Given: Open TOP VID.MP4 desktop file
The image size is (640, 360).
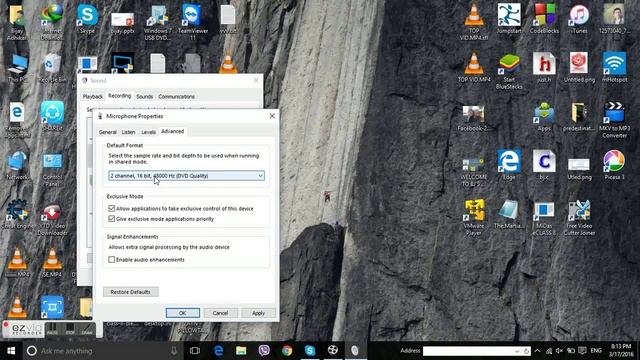Looking at the screenshot, I should tap(474, 67).
